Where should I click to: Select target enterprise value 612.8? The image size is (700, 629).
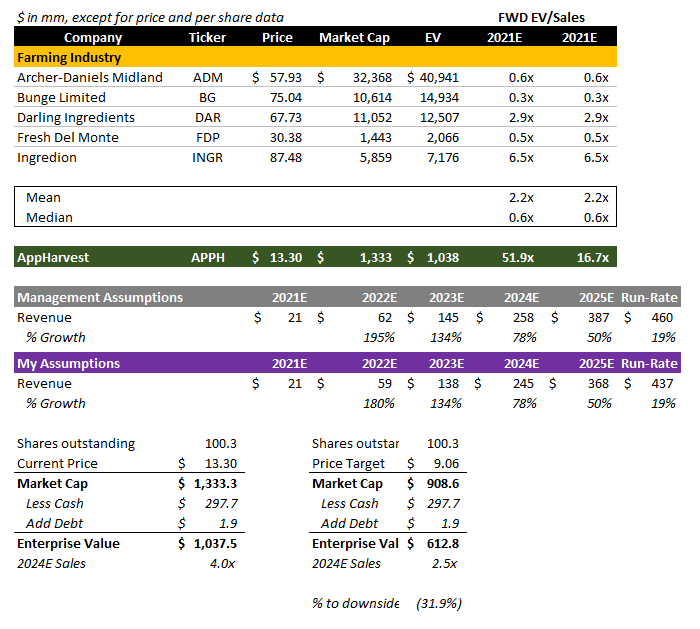point(443,544)
